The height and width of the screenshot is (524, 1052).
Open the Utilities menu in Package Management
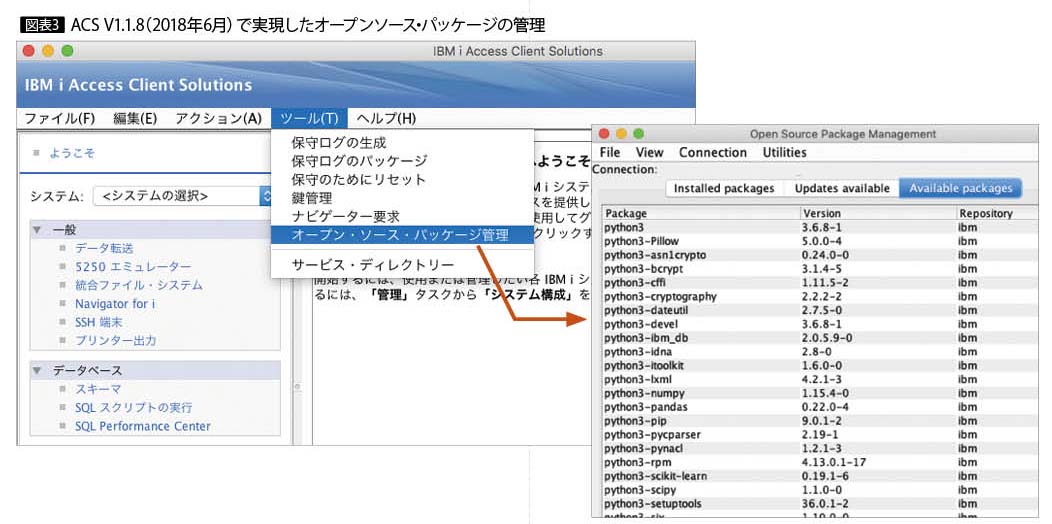click(x=784, y=153)
